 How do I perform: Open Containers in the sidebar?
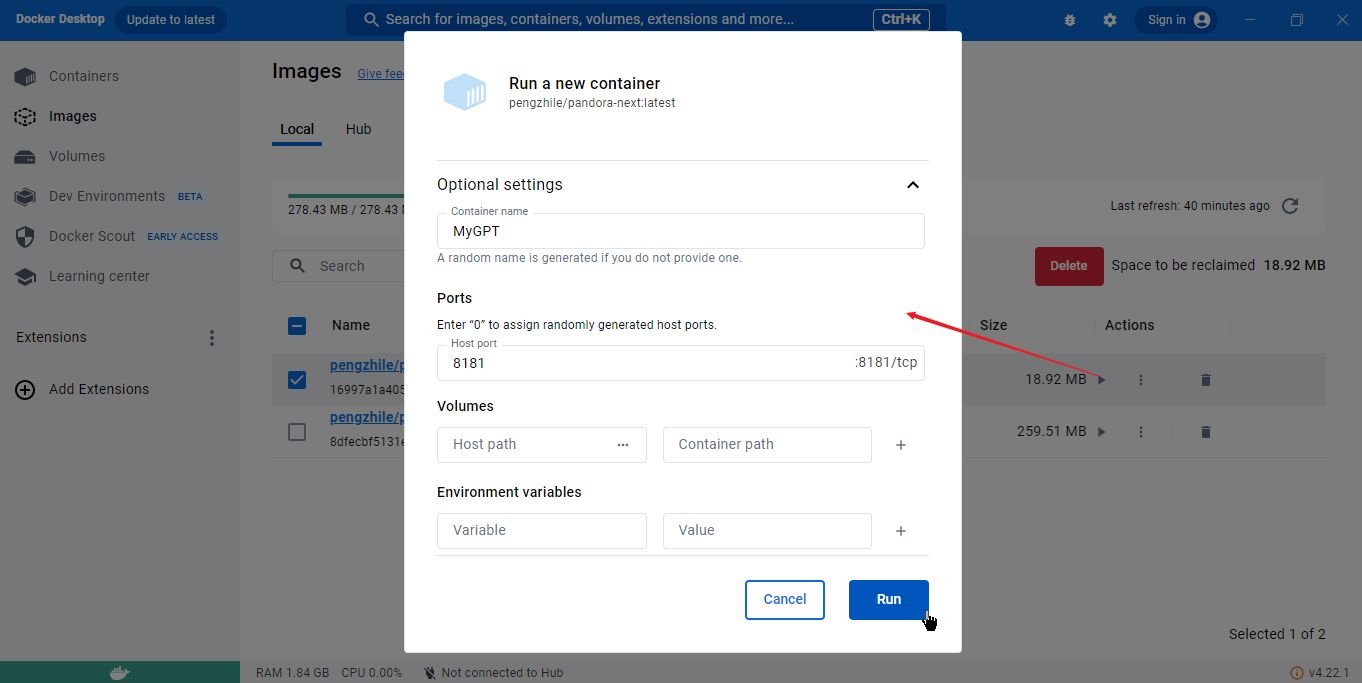click(84, 76)
